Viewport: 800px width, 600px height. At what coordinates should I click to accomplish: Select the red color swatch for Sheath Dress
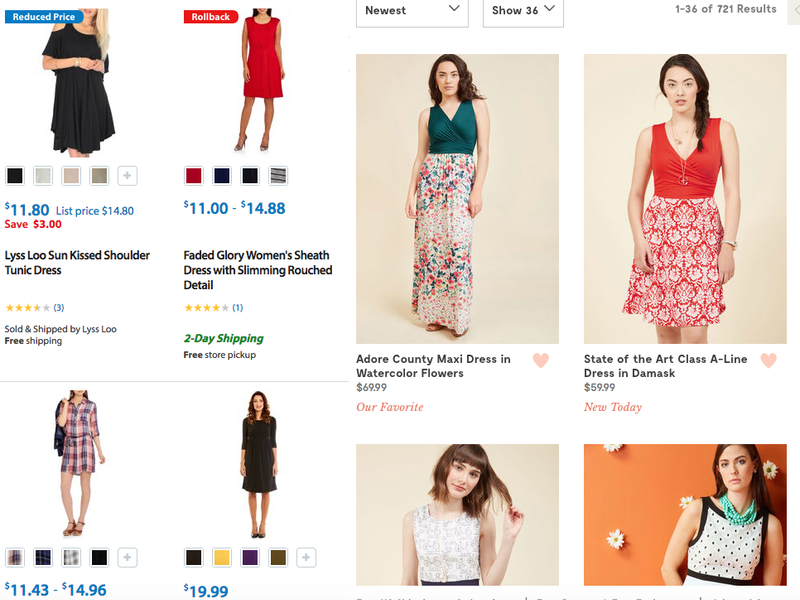(x=193, y=176)
